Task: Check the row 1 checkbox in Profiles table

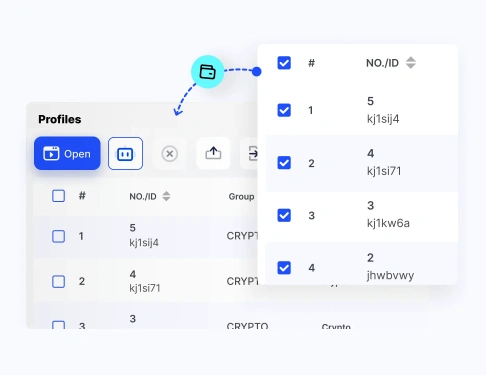Action: pos(58,236)
